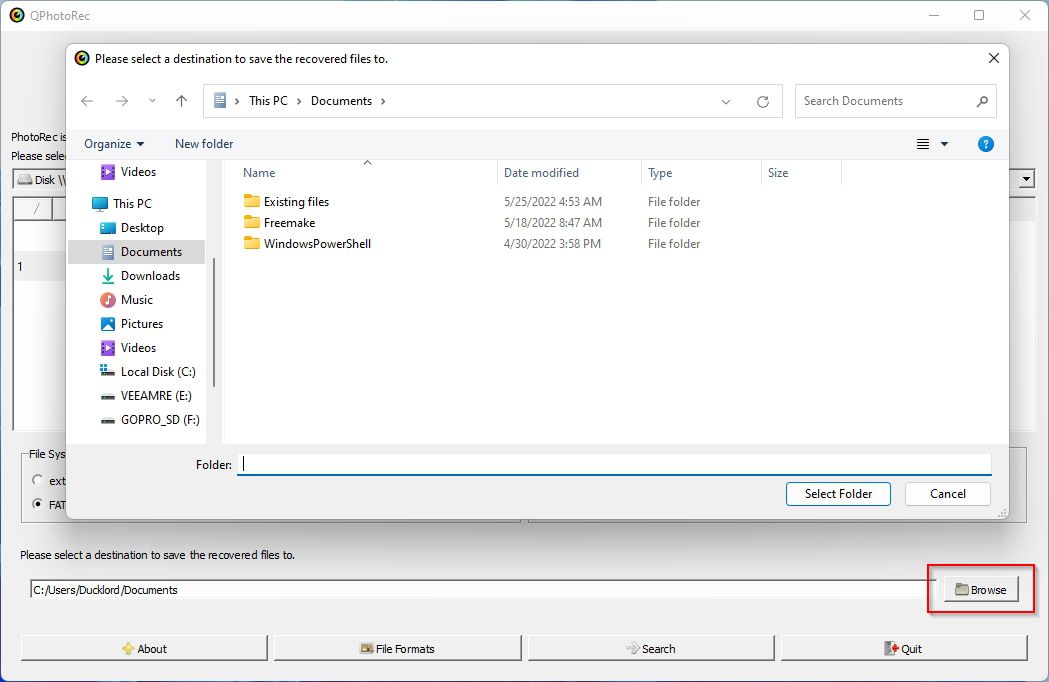The height and width of the screenshot is (682, 1049).
Task: Open File Formats in QPhotoRec
Action: pos(397,649)
